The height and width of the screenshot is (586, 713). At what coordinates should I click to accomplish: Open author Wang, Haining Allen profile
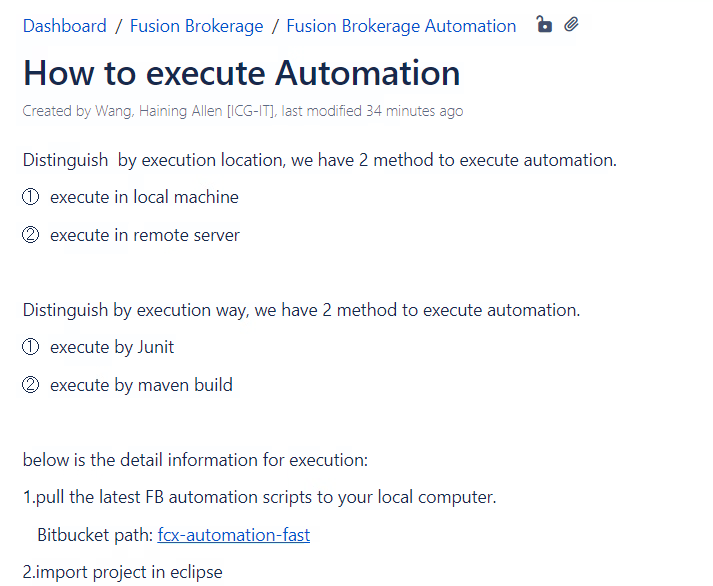tap(185, 111)
